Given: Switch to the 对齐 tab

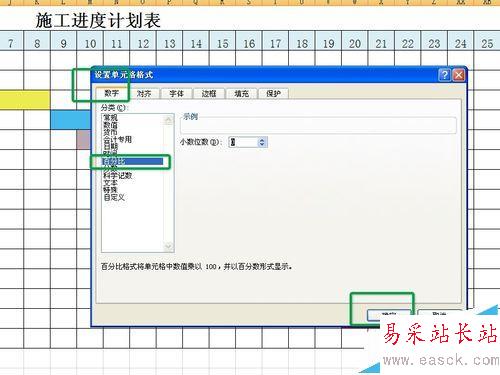Looking at the screenshot, I should coord(144,94).
